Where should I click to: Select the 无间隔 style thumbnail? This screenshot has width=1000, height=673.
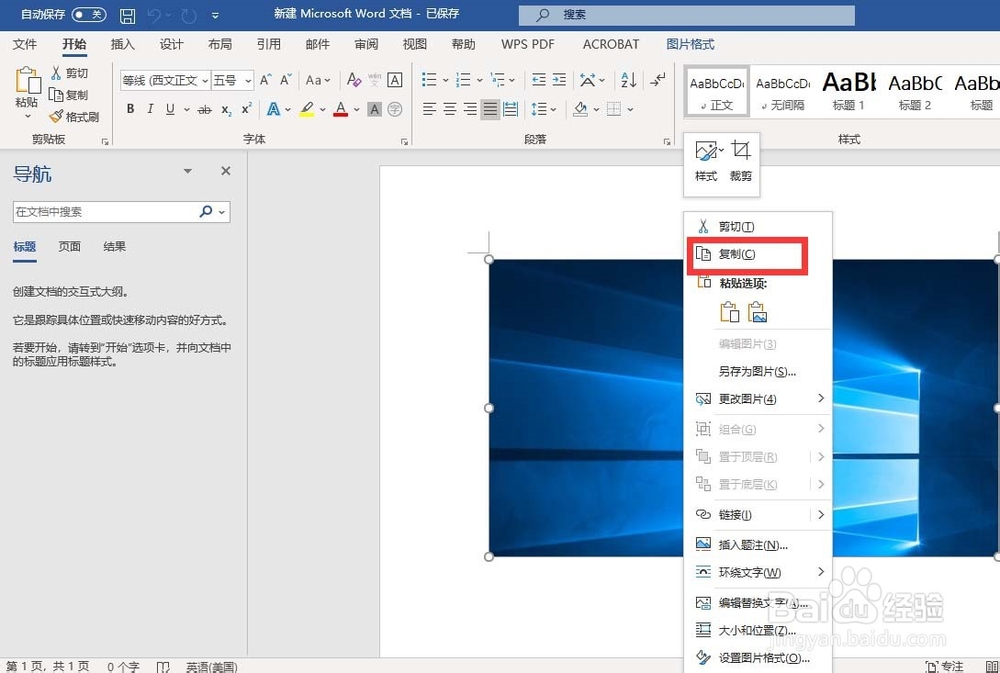coord(783,91)
